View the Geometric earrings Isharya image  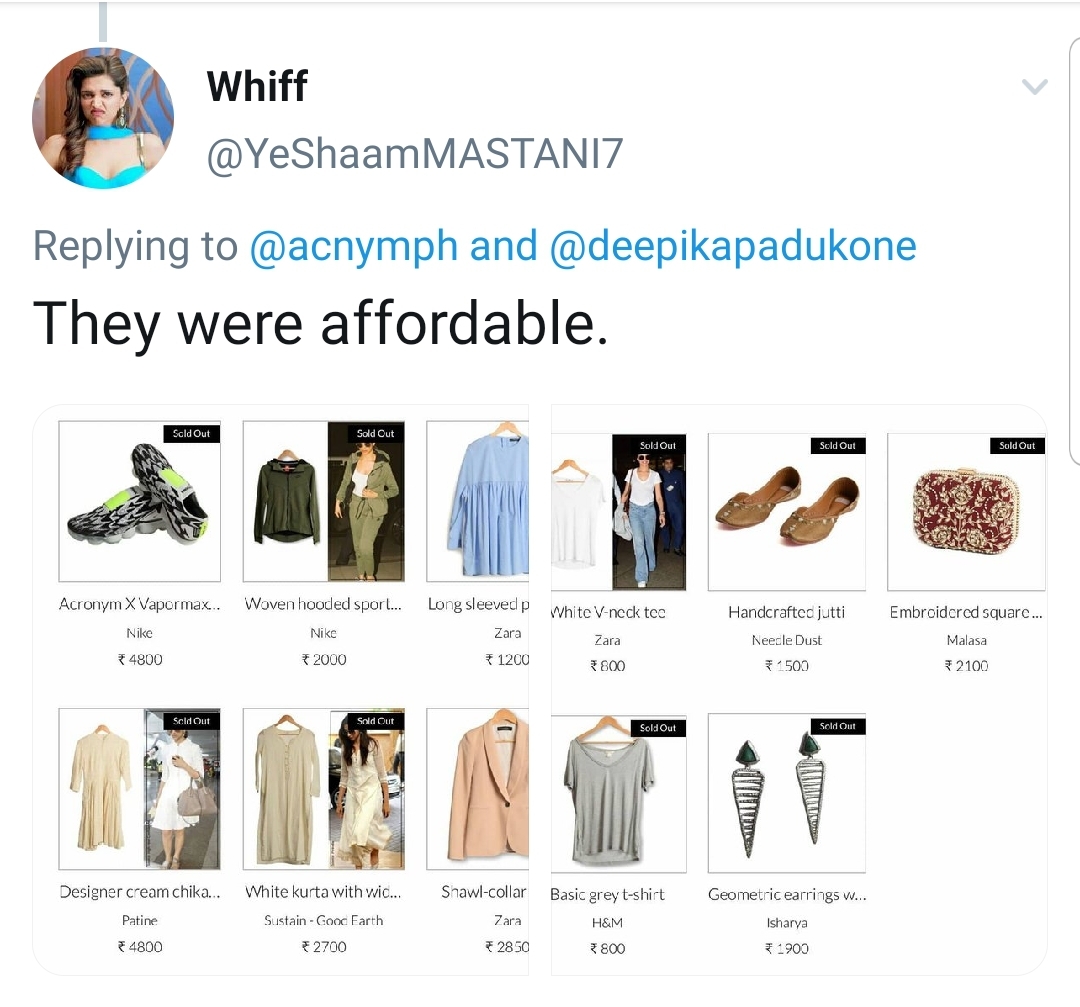point(787,793)
